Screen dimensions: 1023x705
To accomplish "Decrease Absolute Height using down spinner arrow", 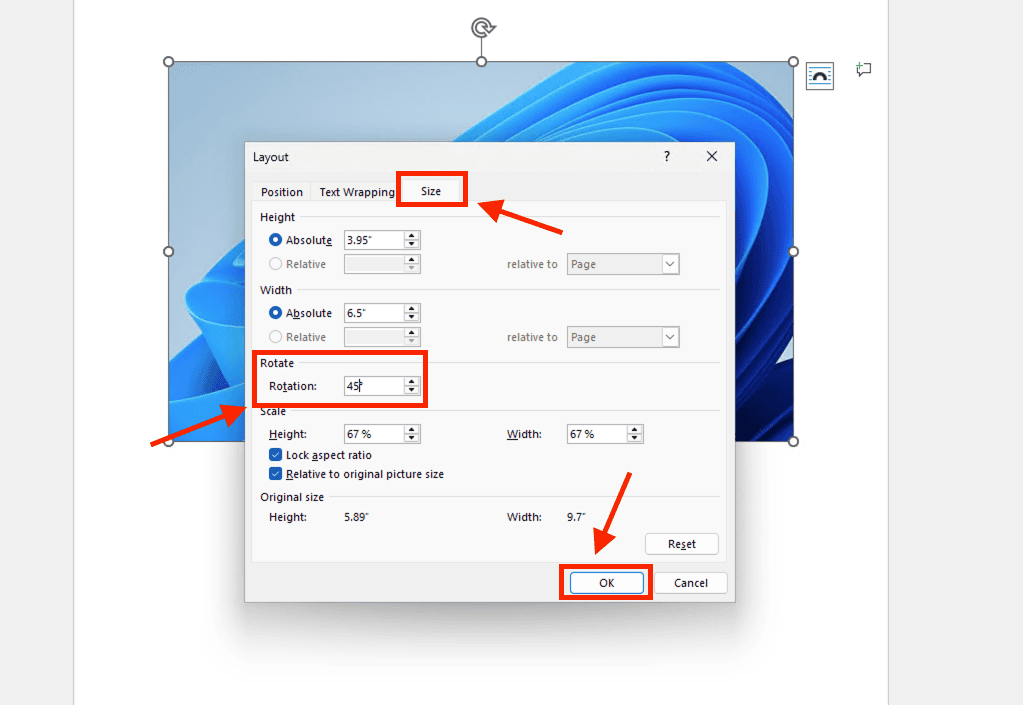I will pos(412,245).
